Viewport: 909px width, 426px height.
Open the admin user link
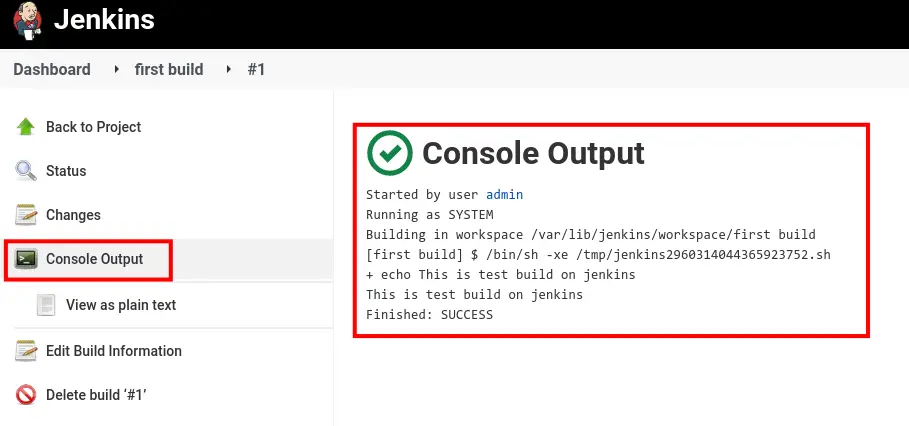pos(504,195)
